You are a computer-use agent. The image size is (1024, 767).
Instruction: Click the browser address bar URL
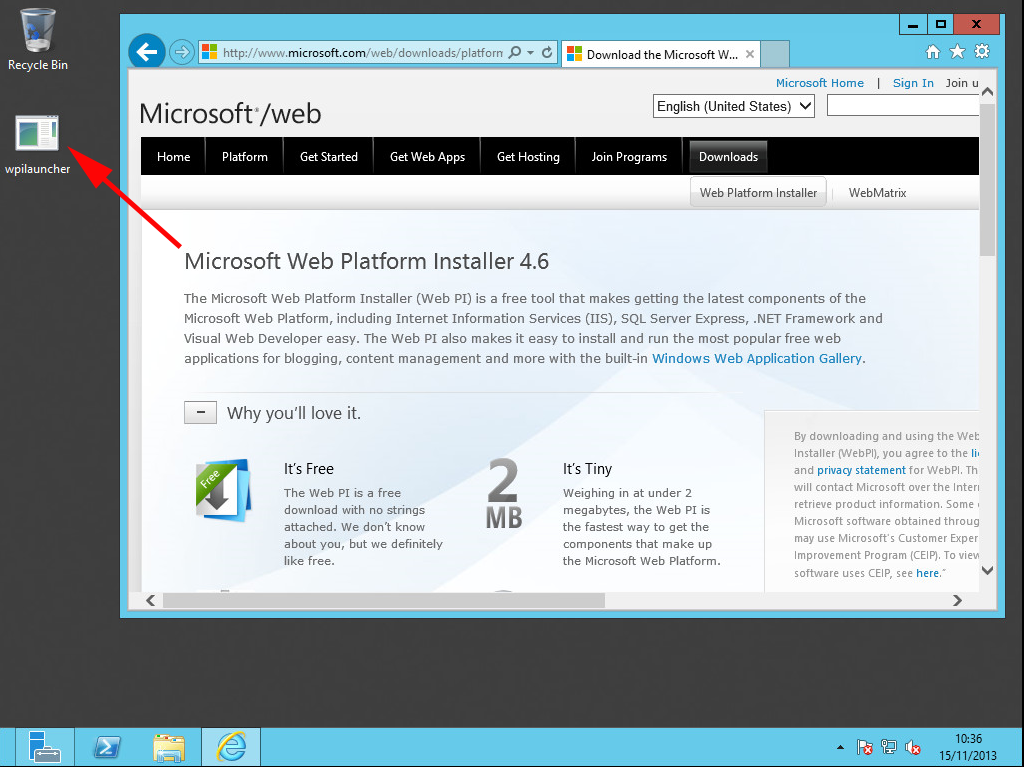click(362, 52)
